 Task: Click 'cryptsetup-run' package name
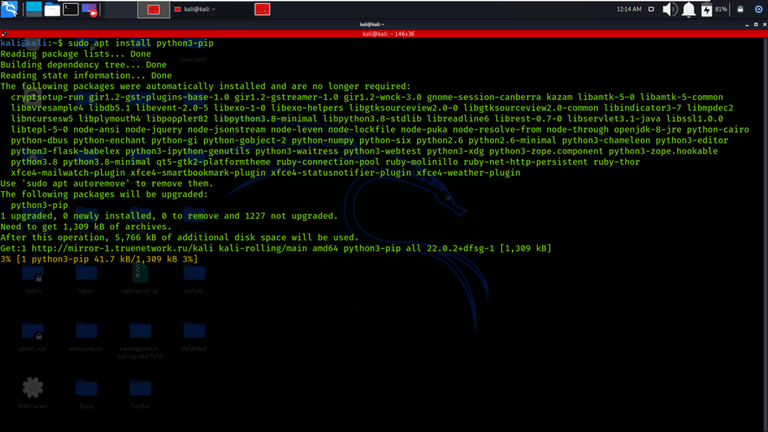click(x=47, y=97)
